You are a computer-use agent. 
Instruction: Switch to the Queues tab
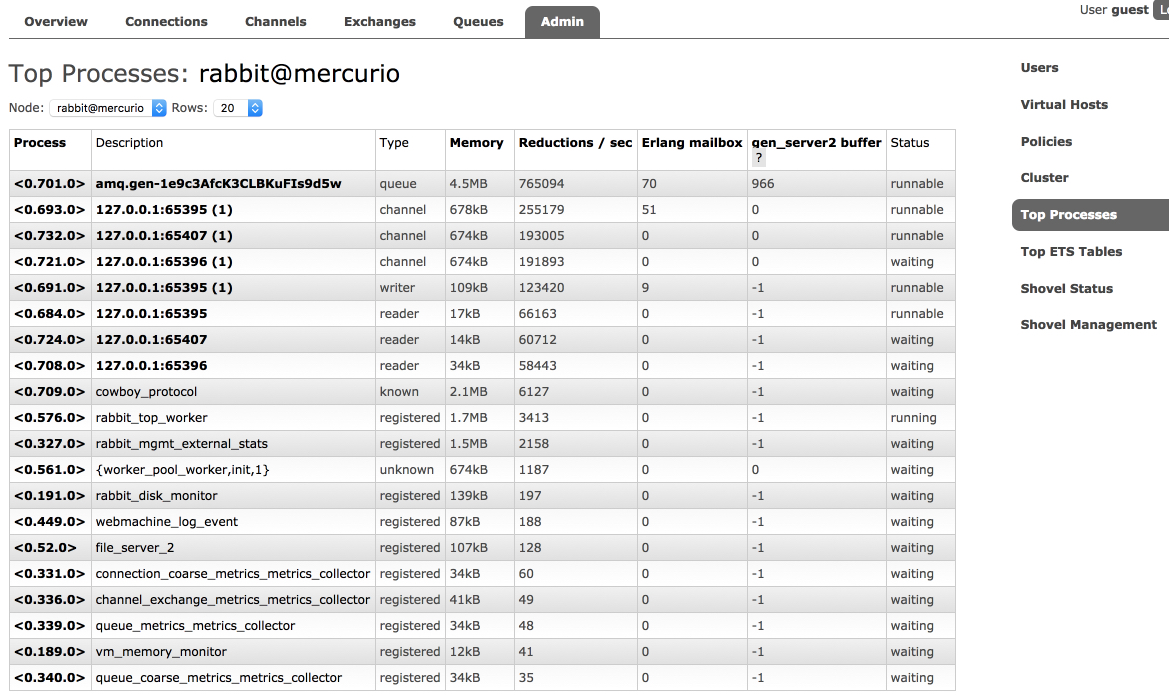478,21
